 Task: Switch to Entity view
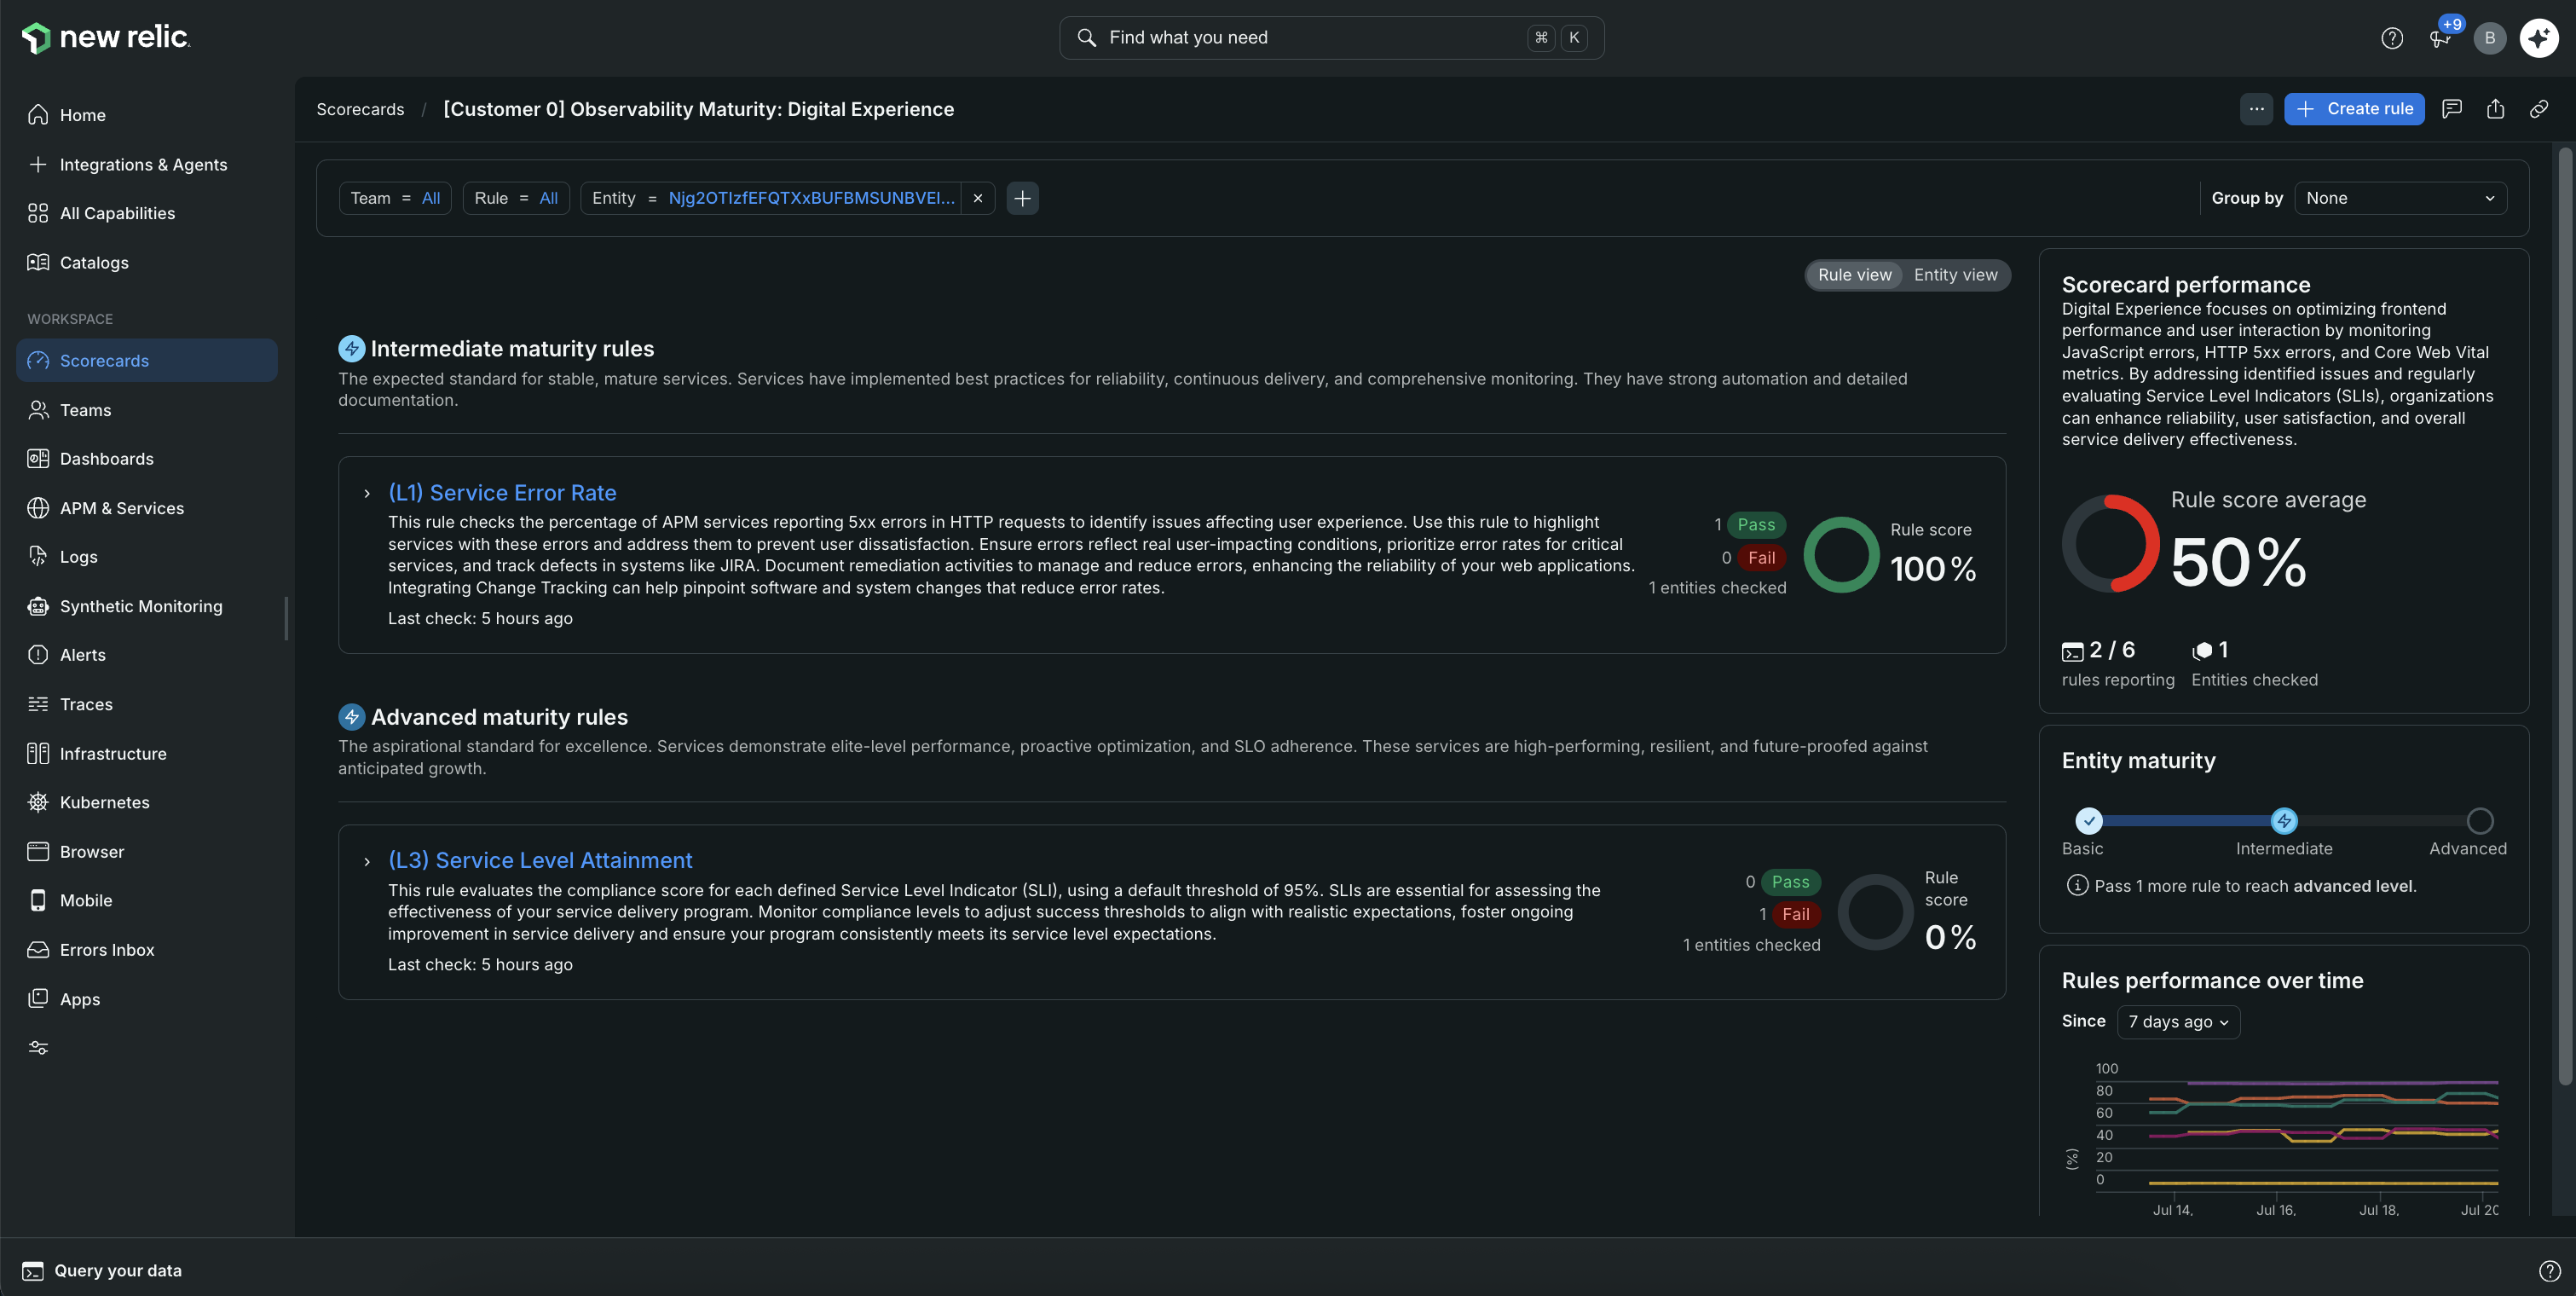point(1955,275)
